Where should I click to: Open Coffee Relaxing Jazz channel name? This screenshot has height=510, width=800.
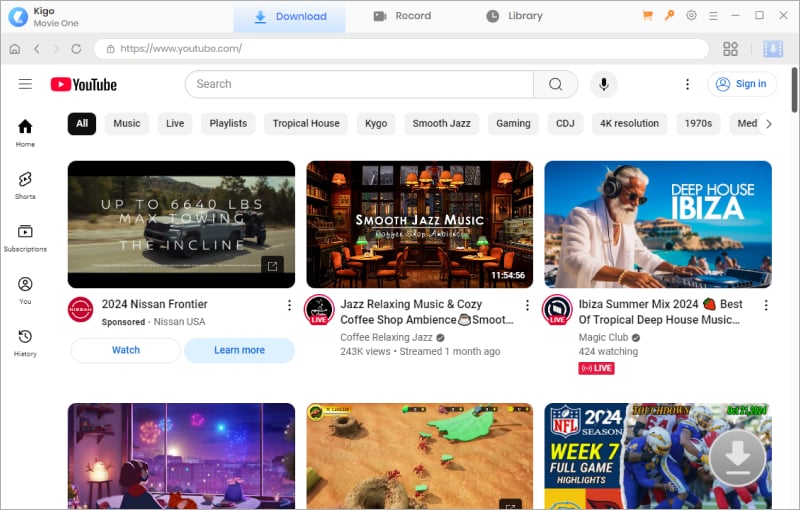coord(387,338)
